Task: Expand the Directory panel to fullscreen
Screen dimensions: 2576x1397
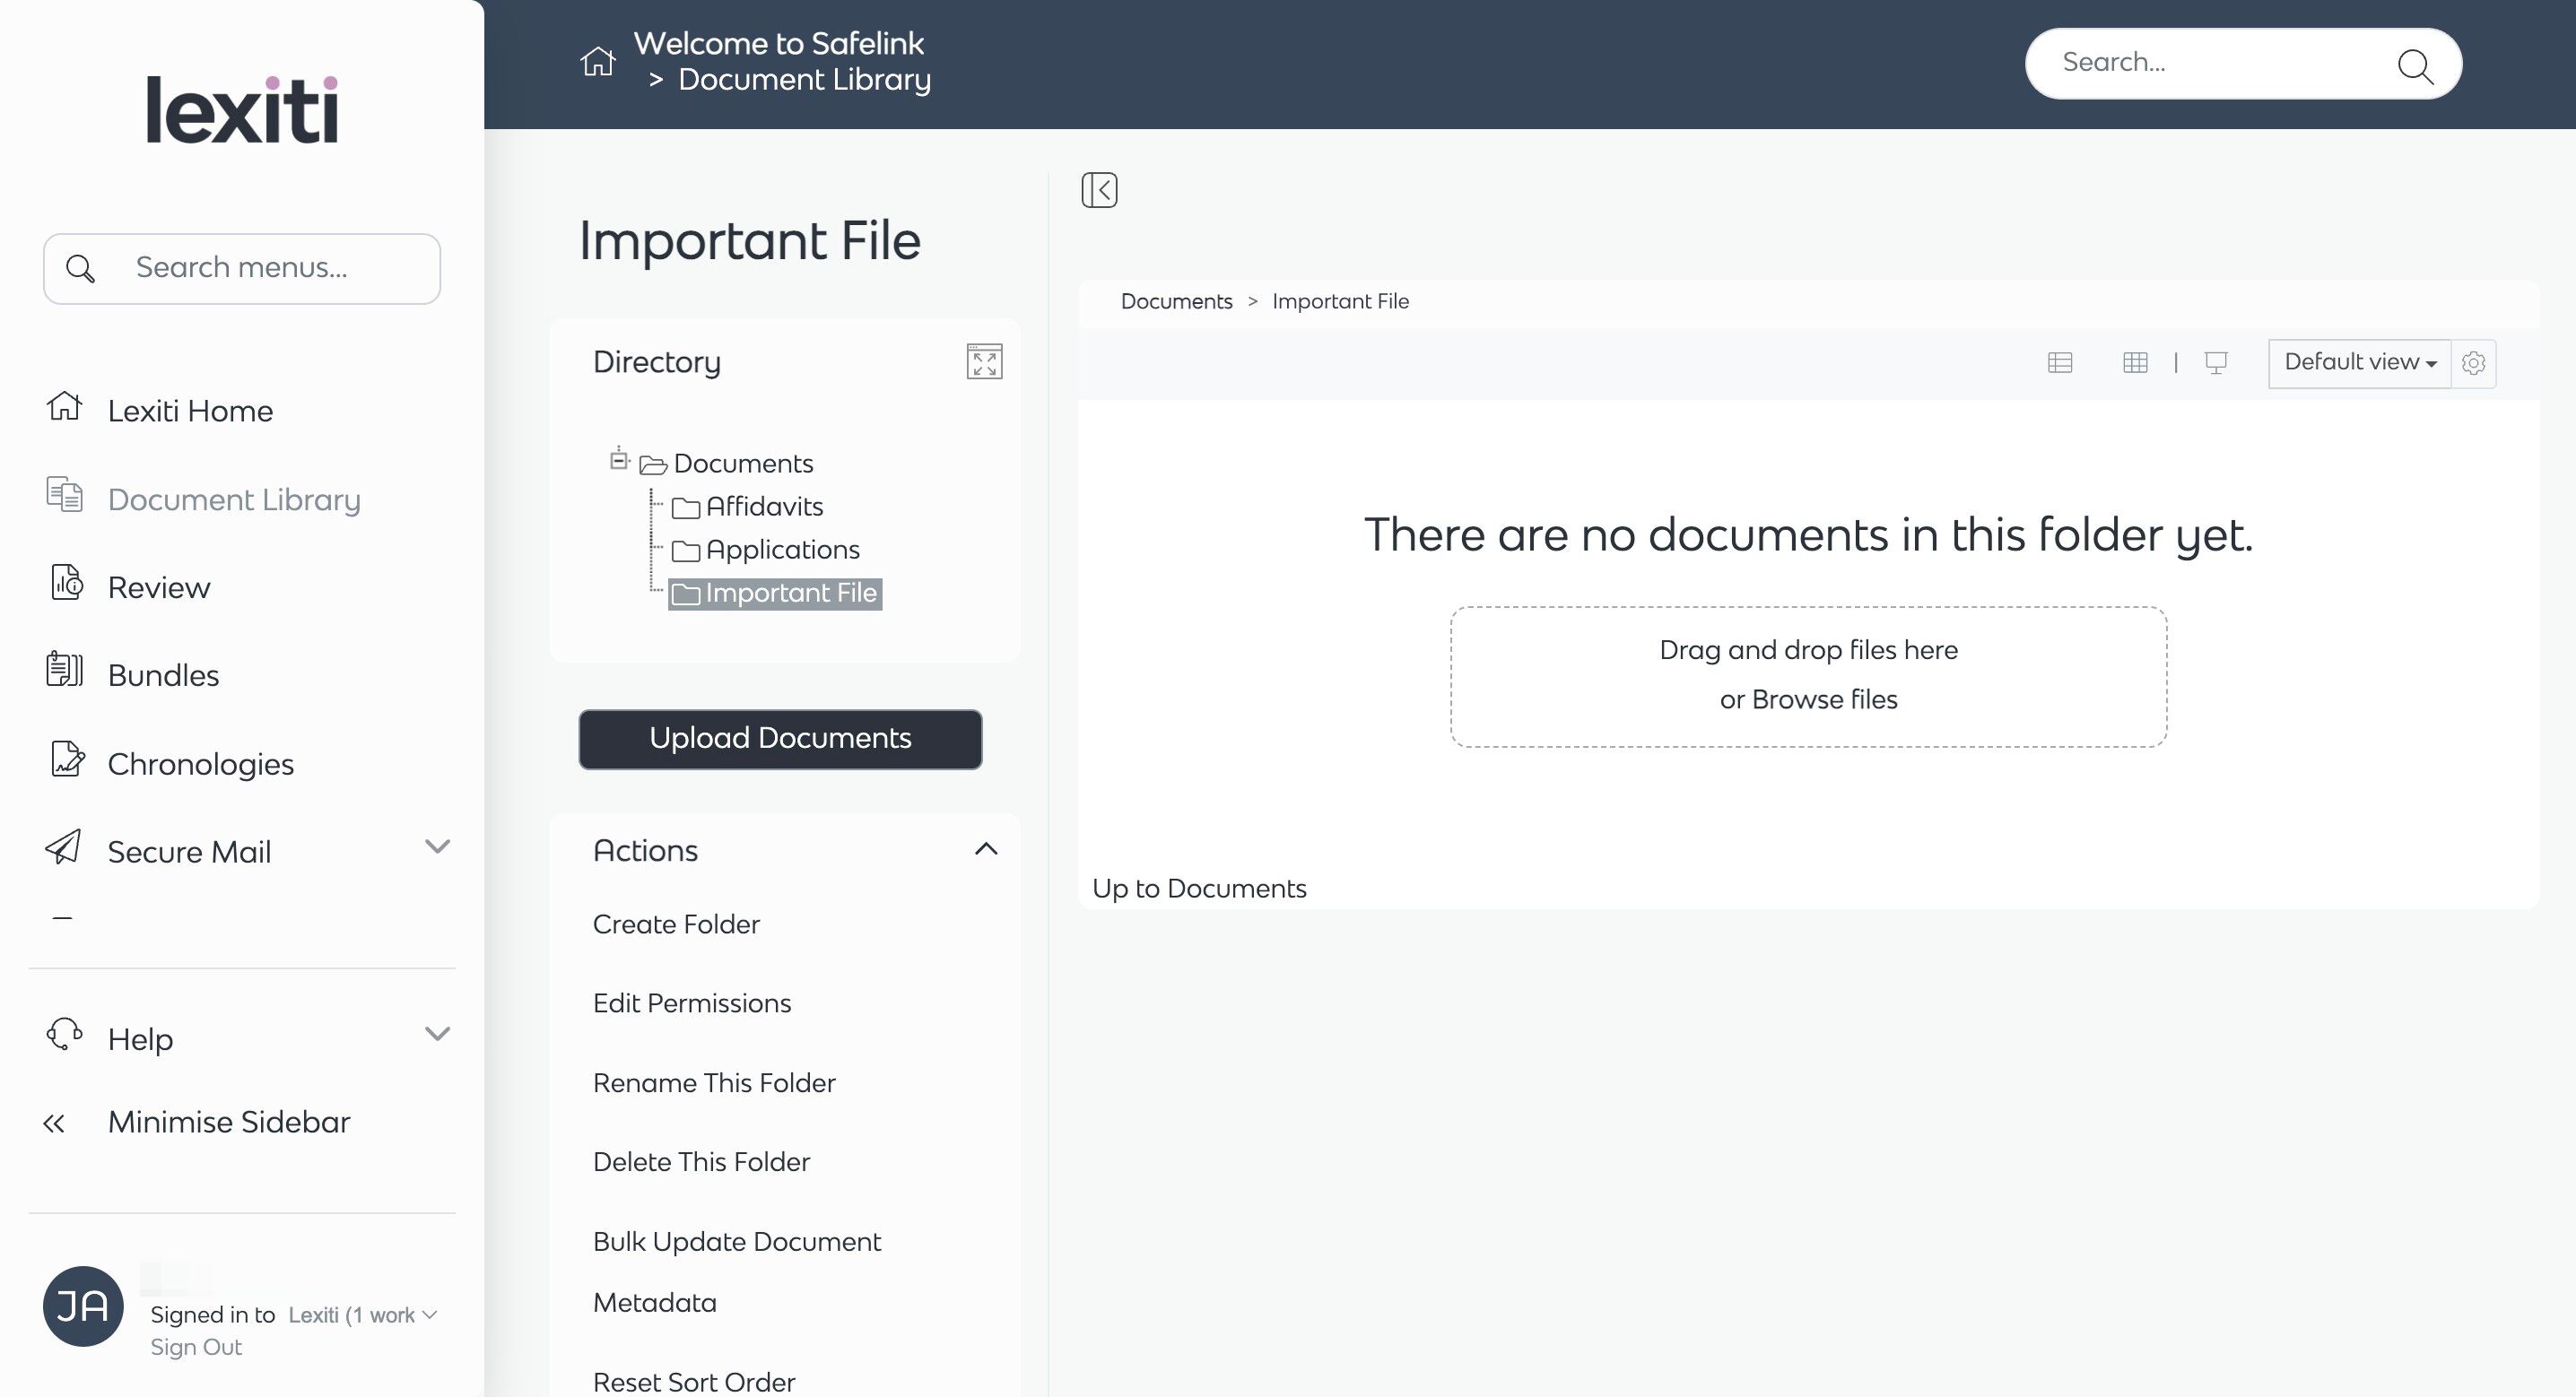Action: pos(984,362)
